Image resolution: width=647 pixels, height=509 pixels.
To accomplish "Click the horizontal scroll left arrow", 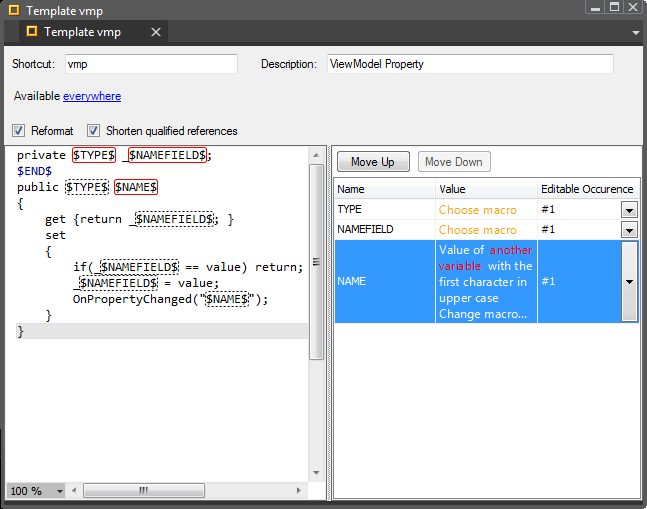I will 74,490.
